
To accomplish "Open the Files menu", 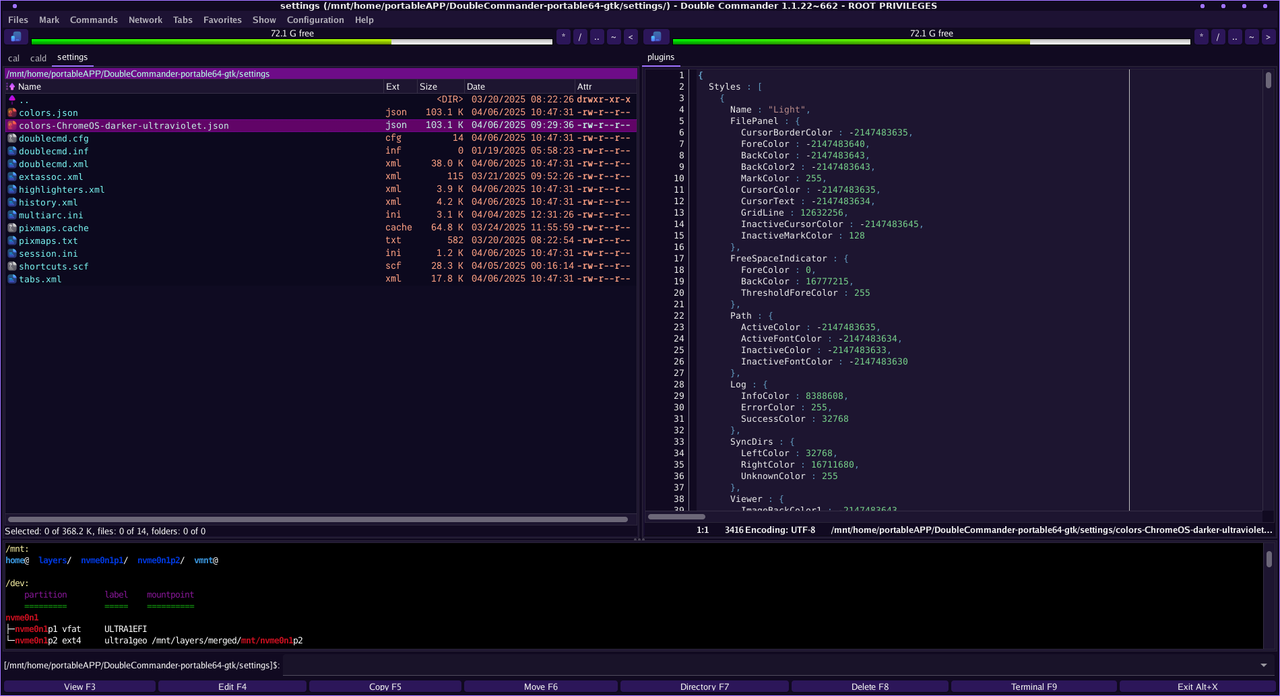I will coord(18,20).
